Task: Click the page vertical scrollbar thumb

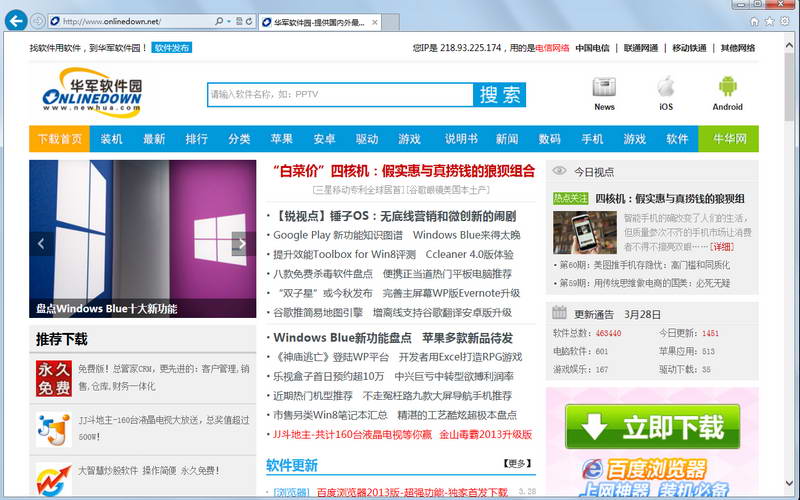Action: click(x=789, y=86)
